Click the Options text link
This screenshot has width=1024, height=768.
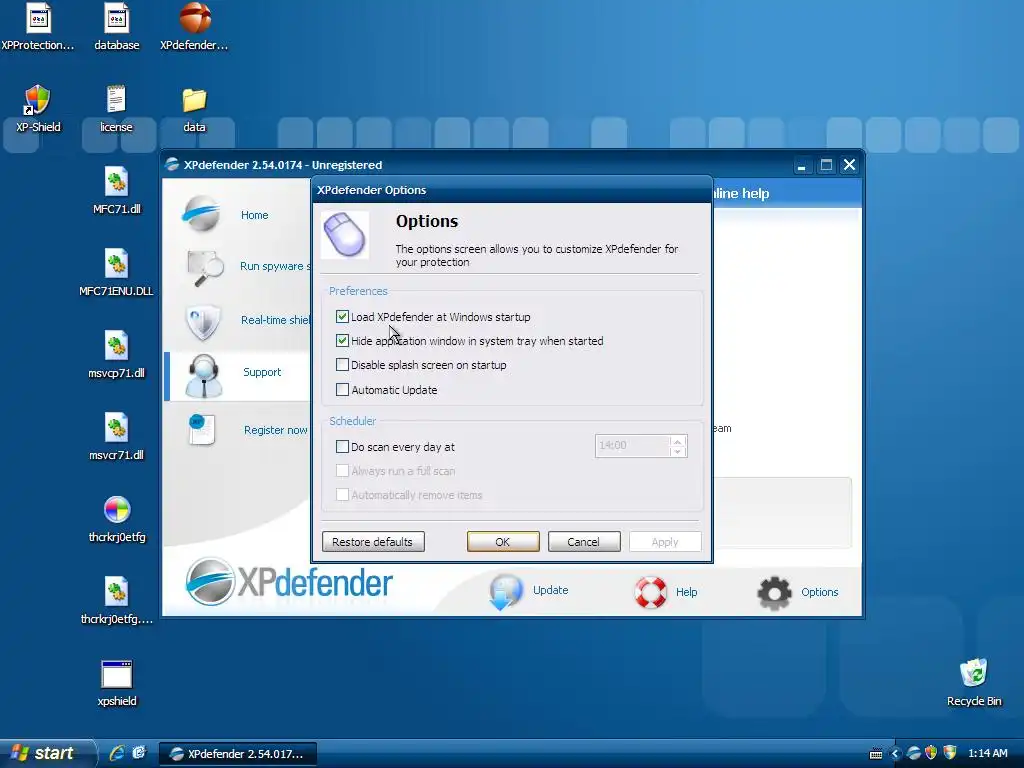[x=820, y=592]
